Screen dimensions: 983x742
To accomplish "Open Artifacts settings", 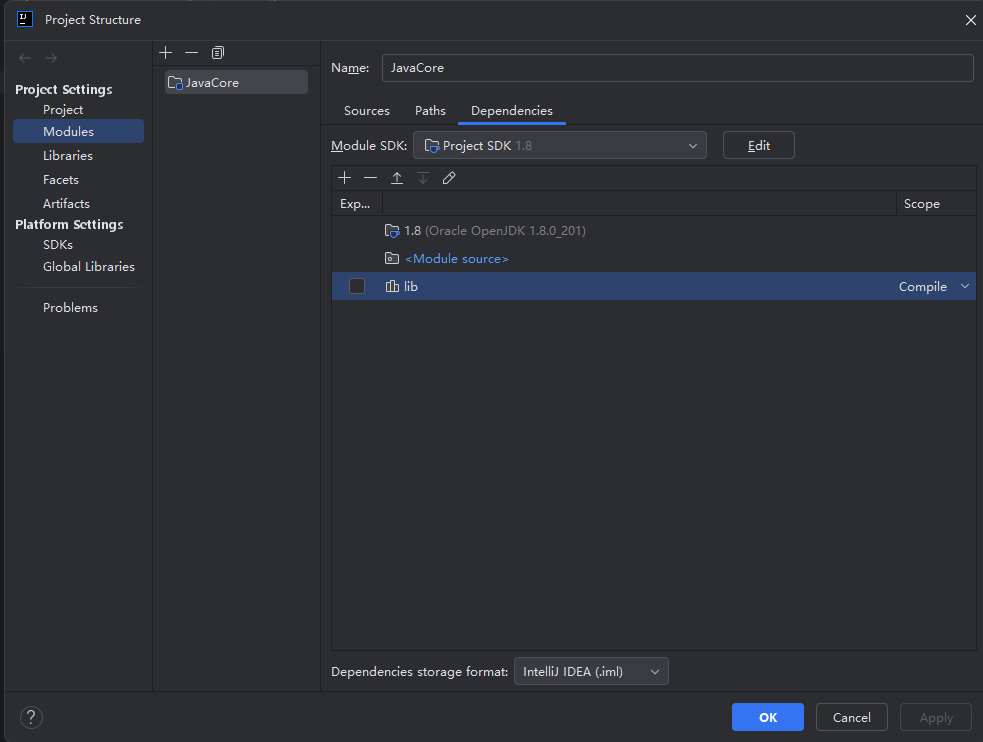I will click(x=66, y=204).
